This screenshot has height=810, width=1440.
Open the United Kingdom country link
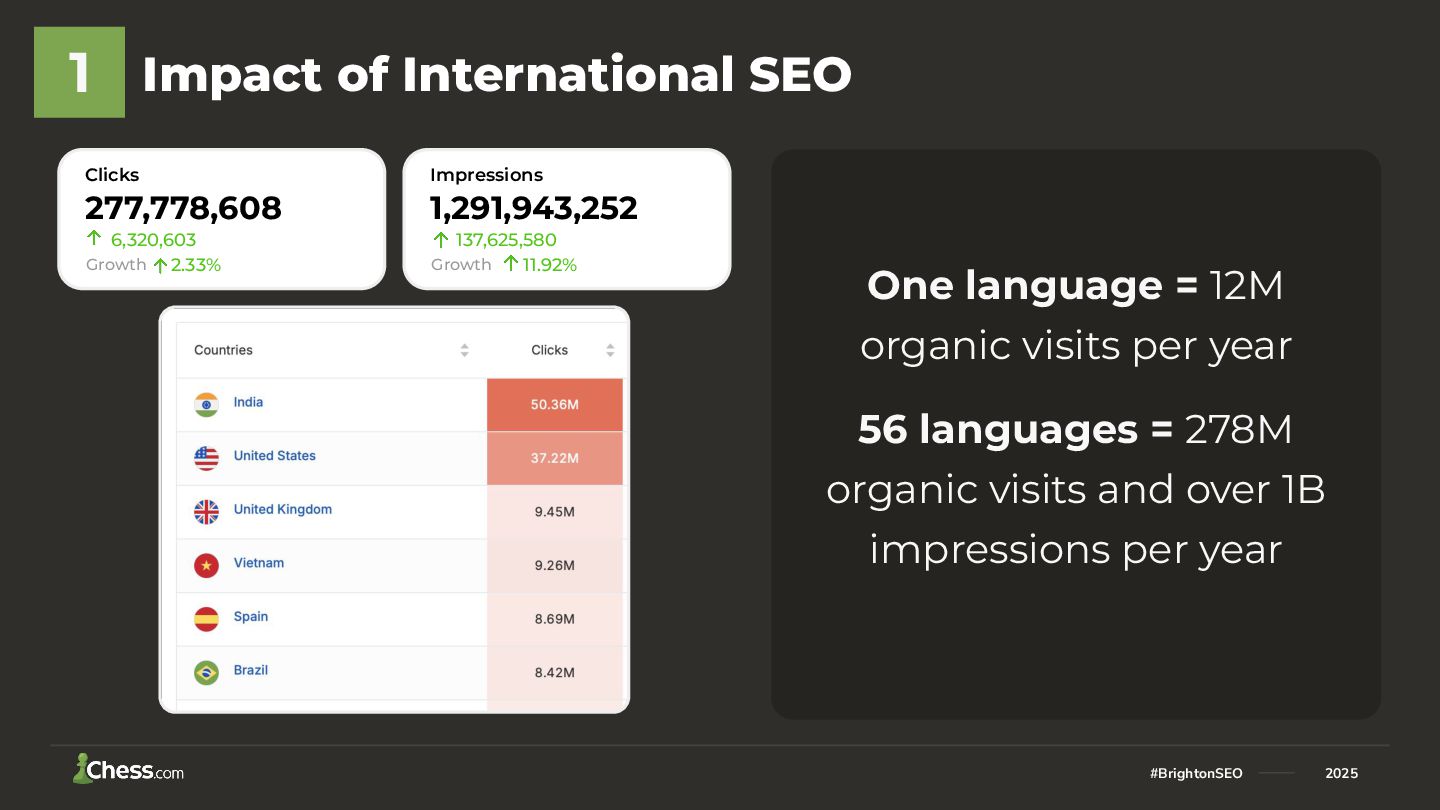[282, 509]
